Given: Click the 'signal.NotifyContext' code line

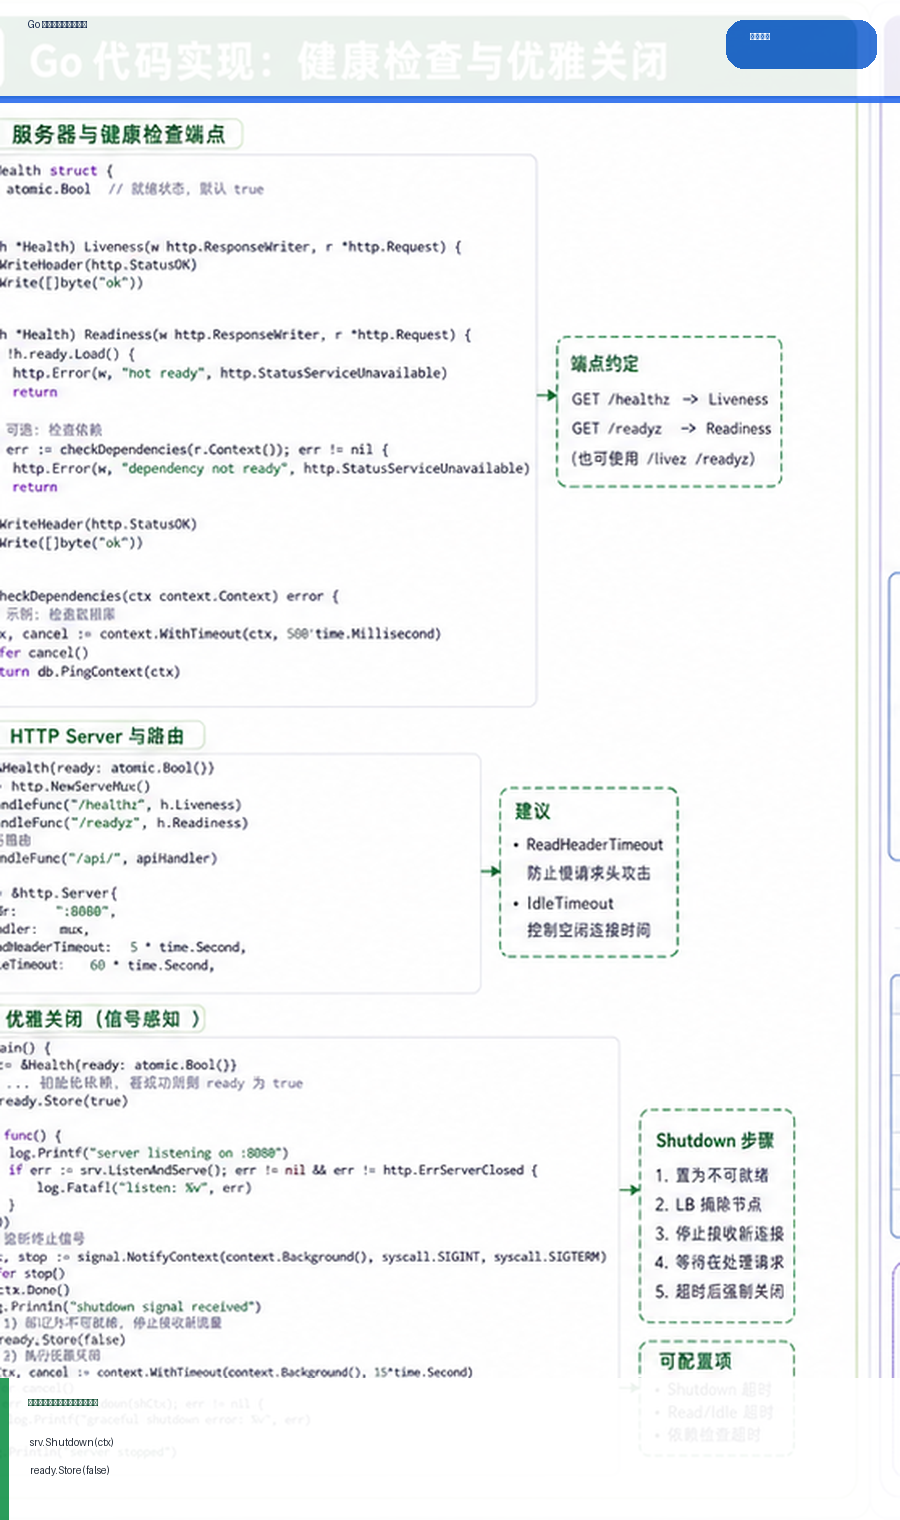Looking at the screenshot, I should [303, 1256].
